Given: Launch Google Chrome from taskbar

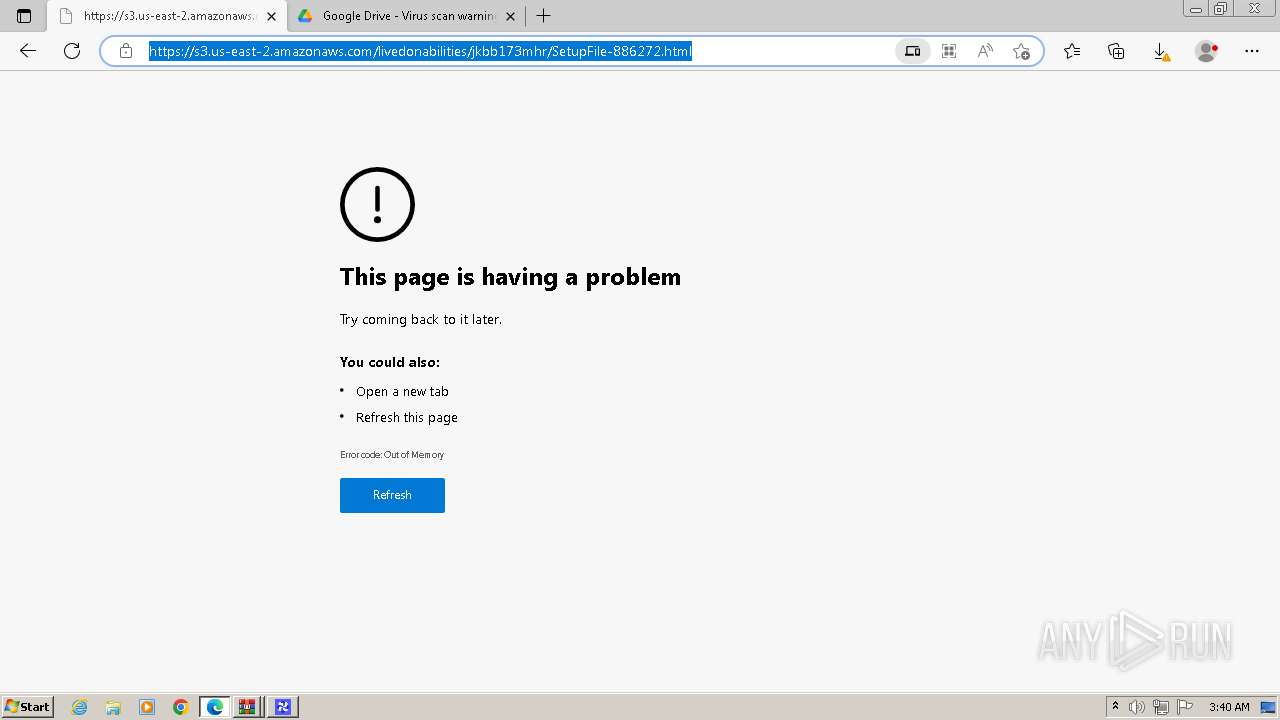Looking at the screenshot, I should point(181,707).
